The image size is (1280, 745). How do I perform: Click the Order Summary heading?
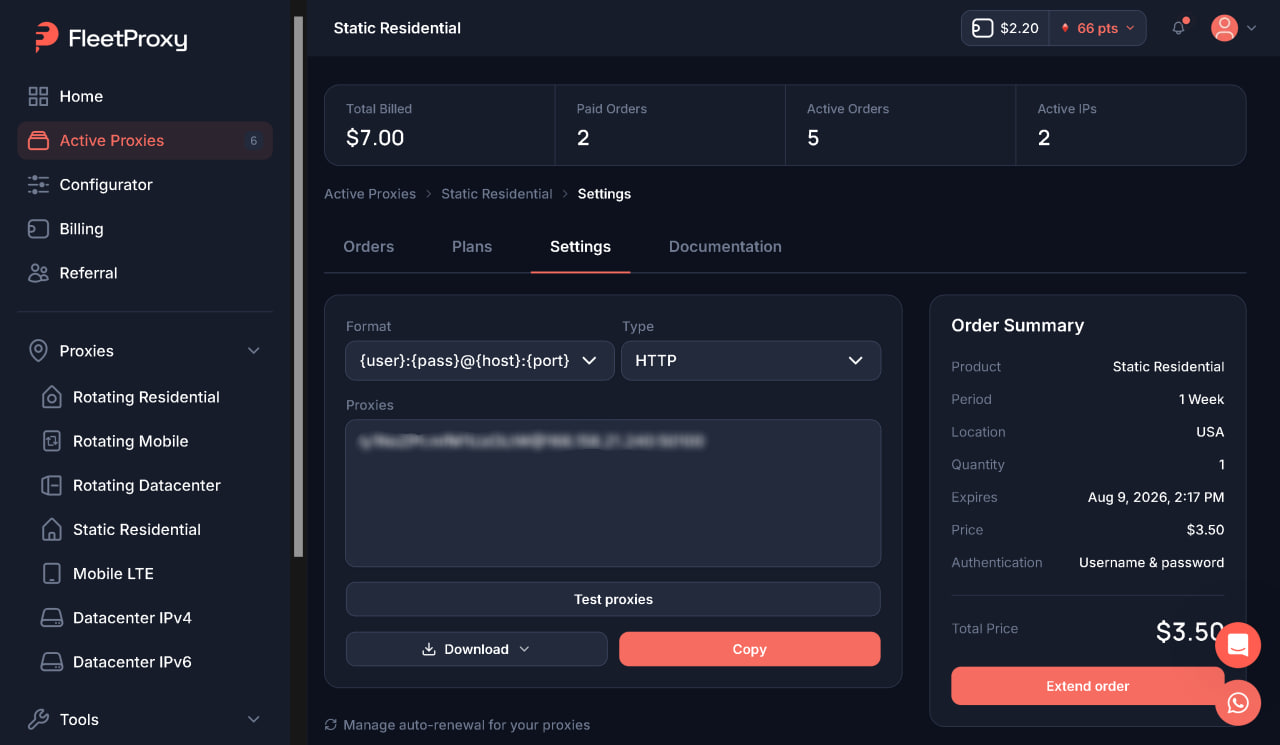click(x=1018, y=326)
